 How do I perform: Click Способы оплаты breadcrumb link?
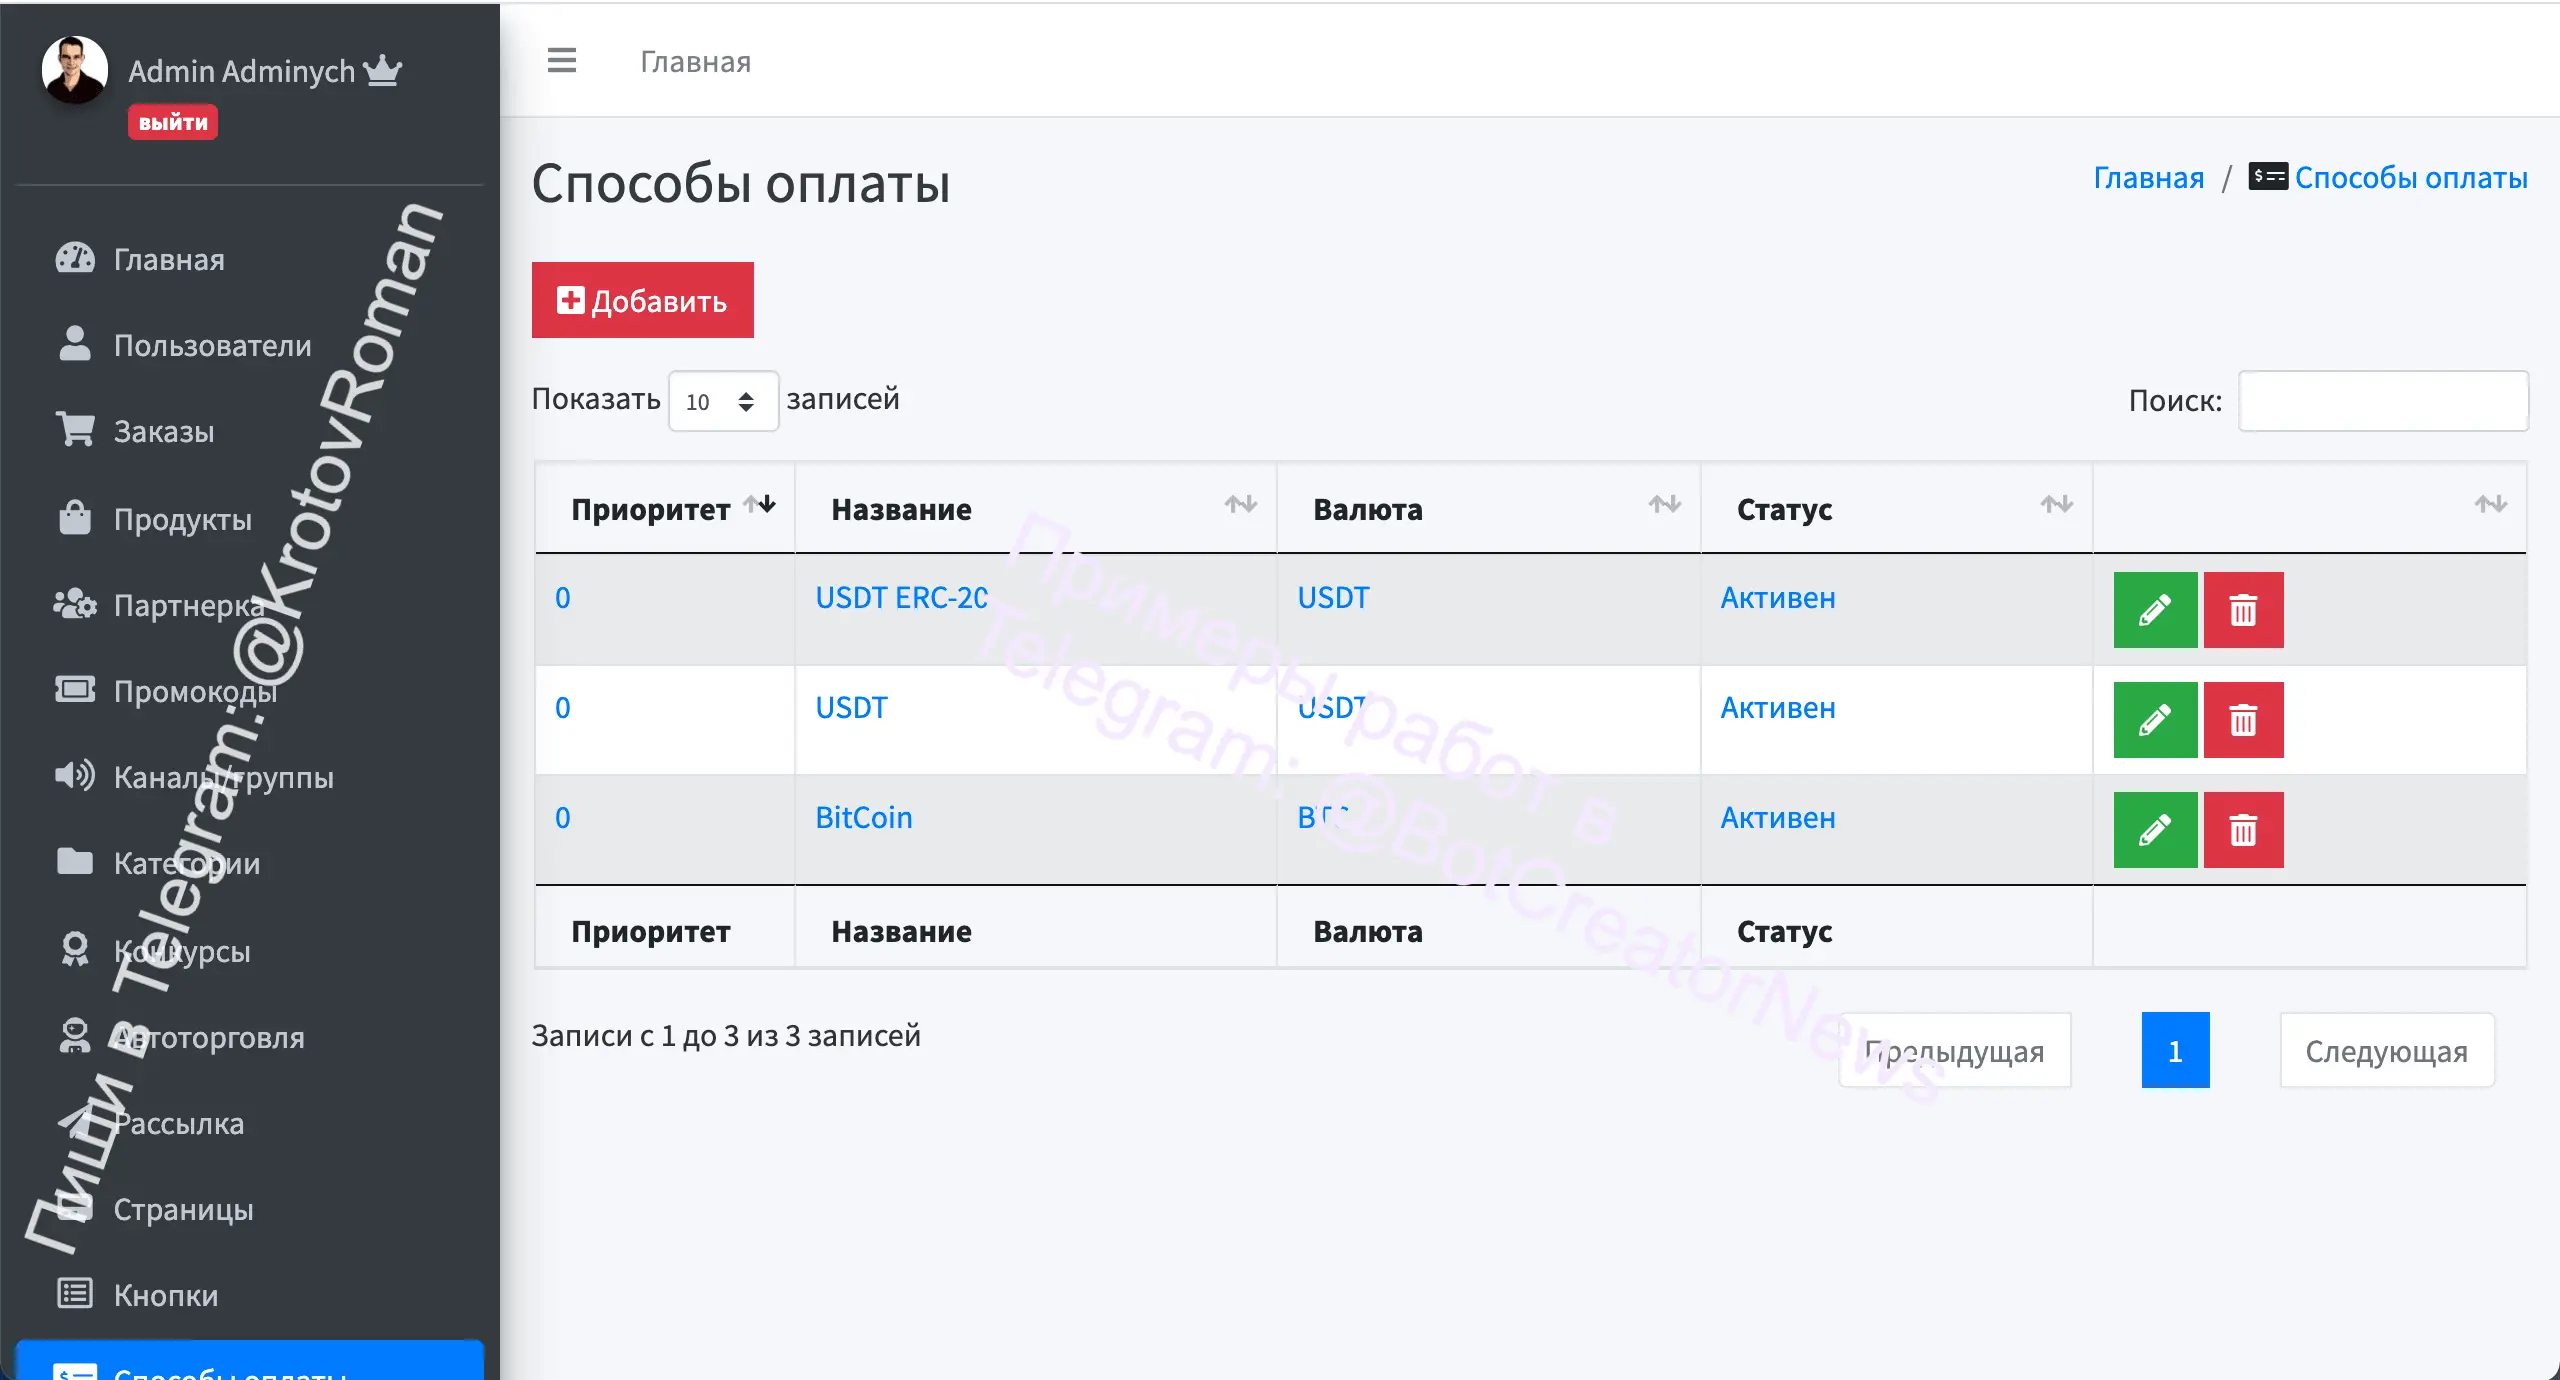(x=2411, y=177)
